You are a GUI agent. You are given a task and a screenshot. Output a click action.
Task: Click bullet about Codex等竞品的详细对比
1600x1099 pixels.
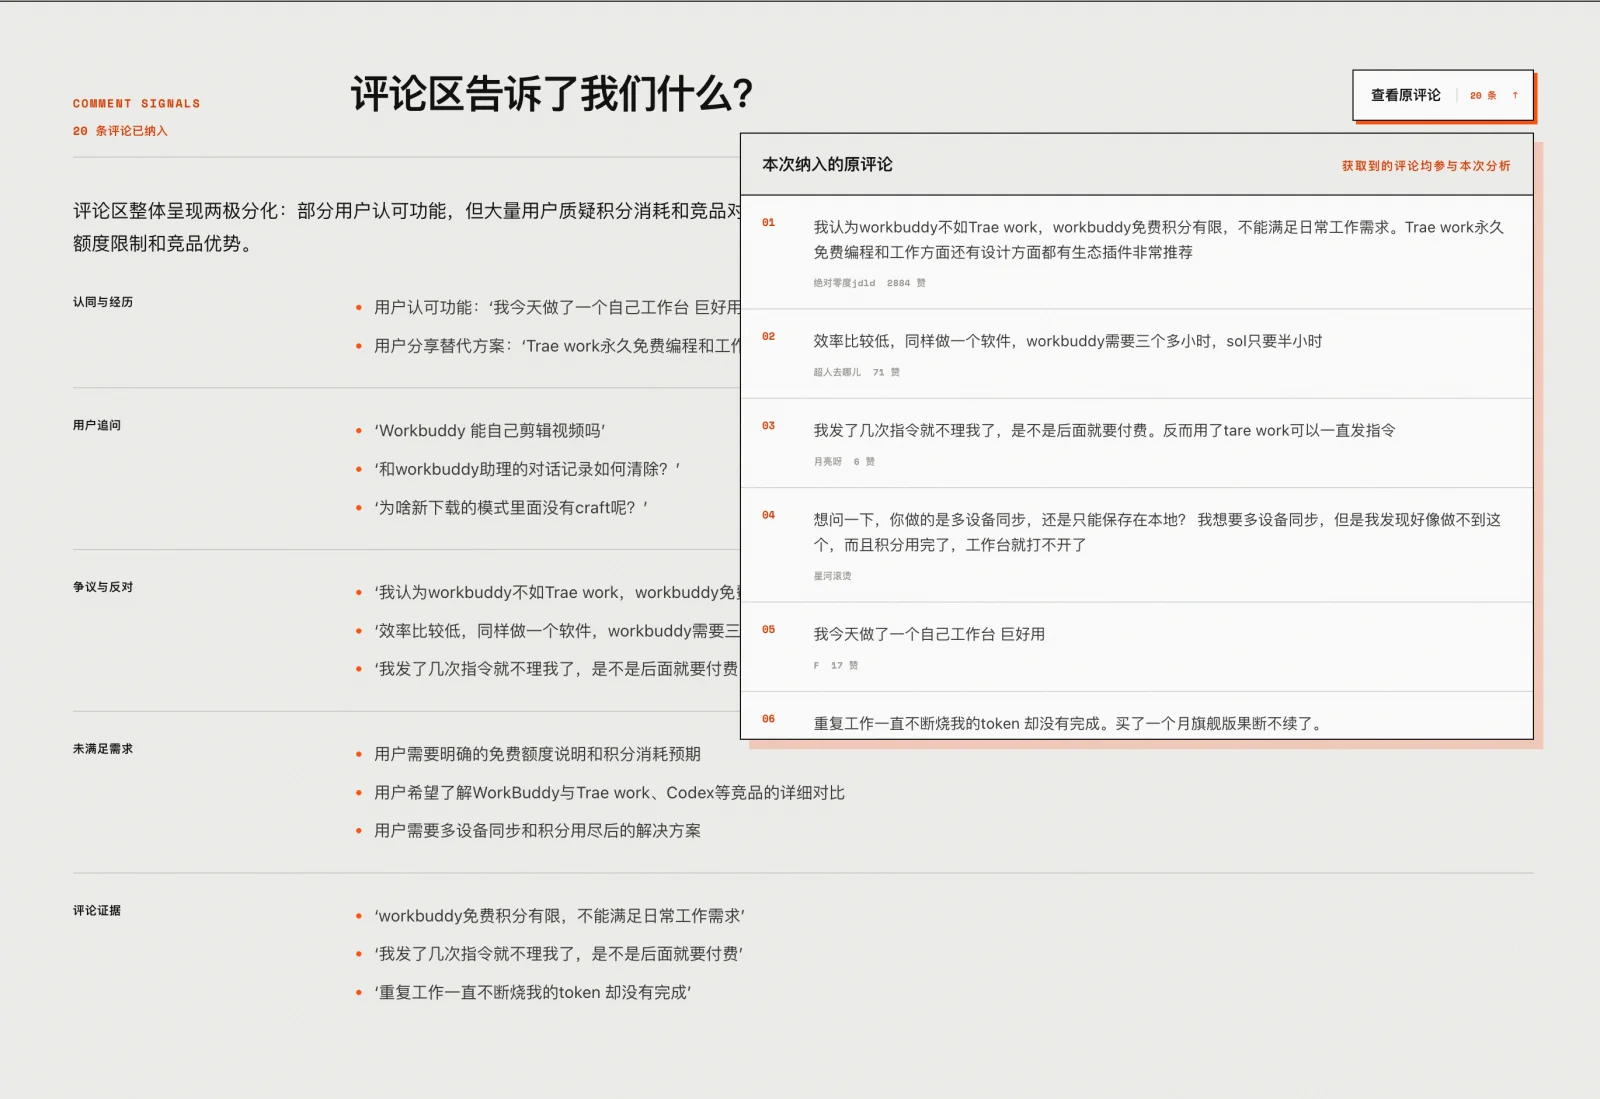pyautogui.click(x=609, y=793)
